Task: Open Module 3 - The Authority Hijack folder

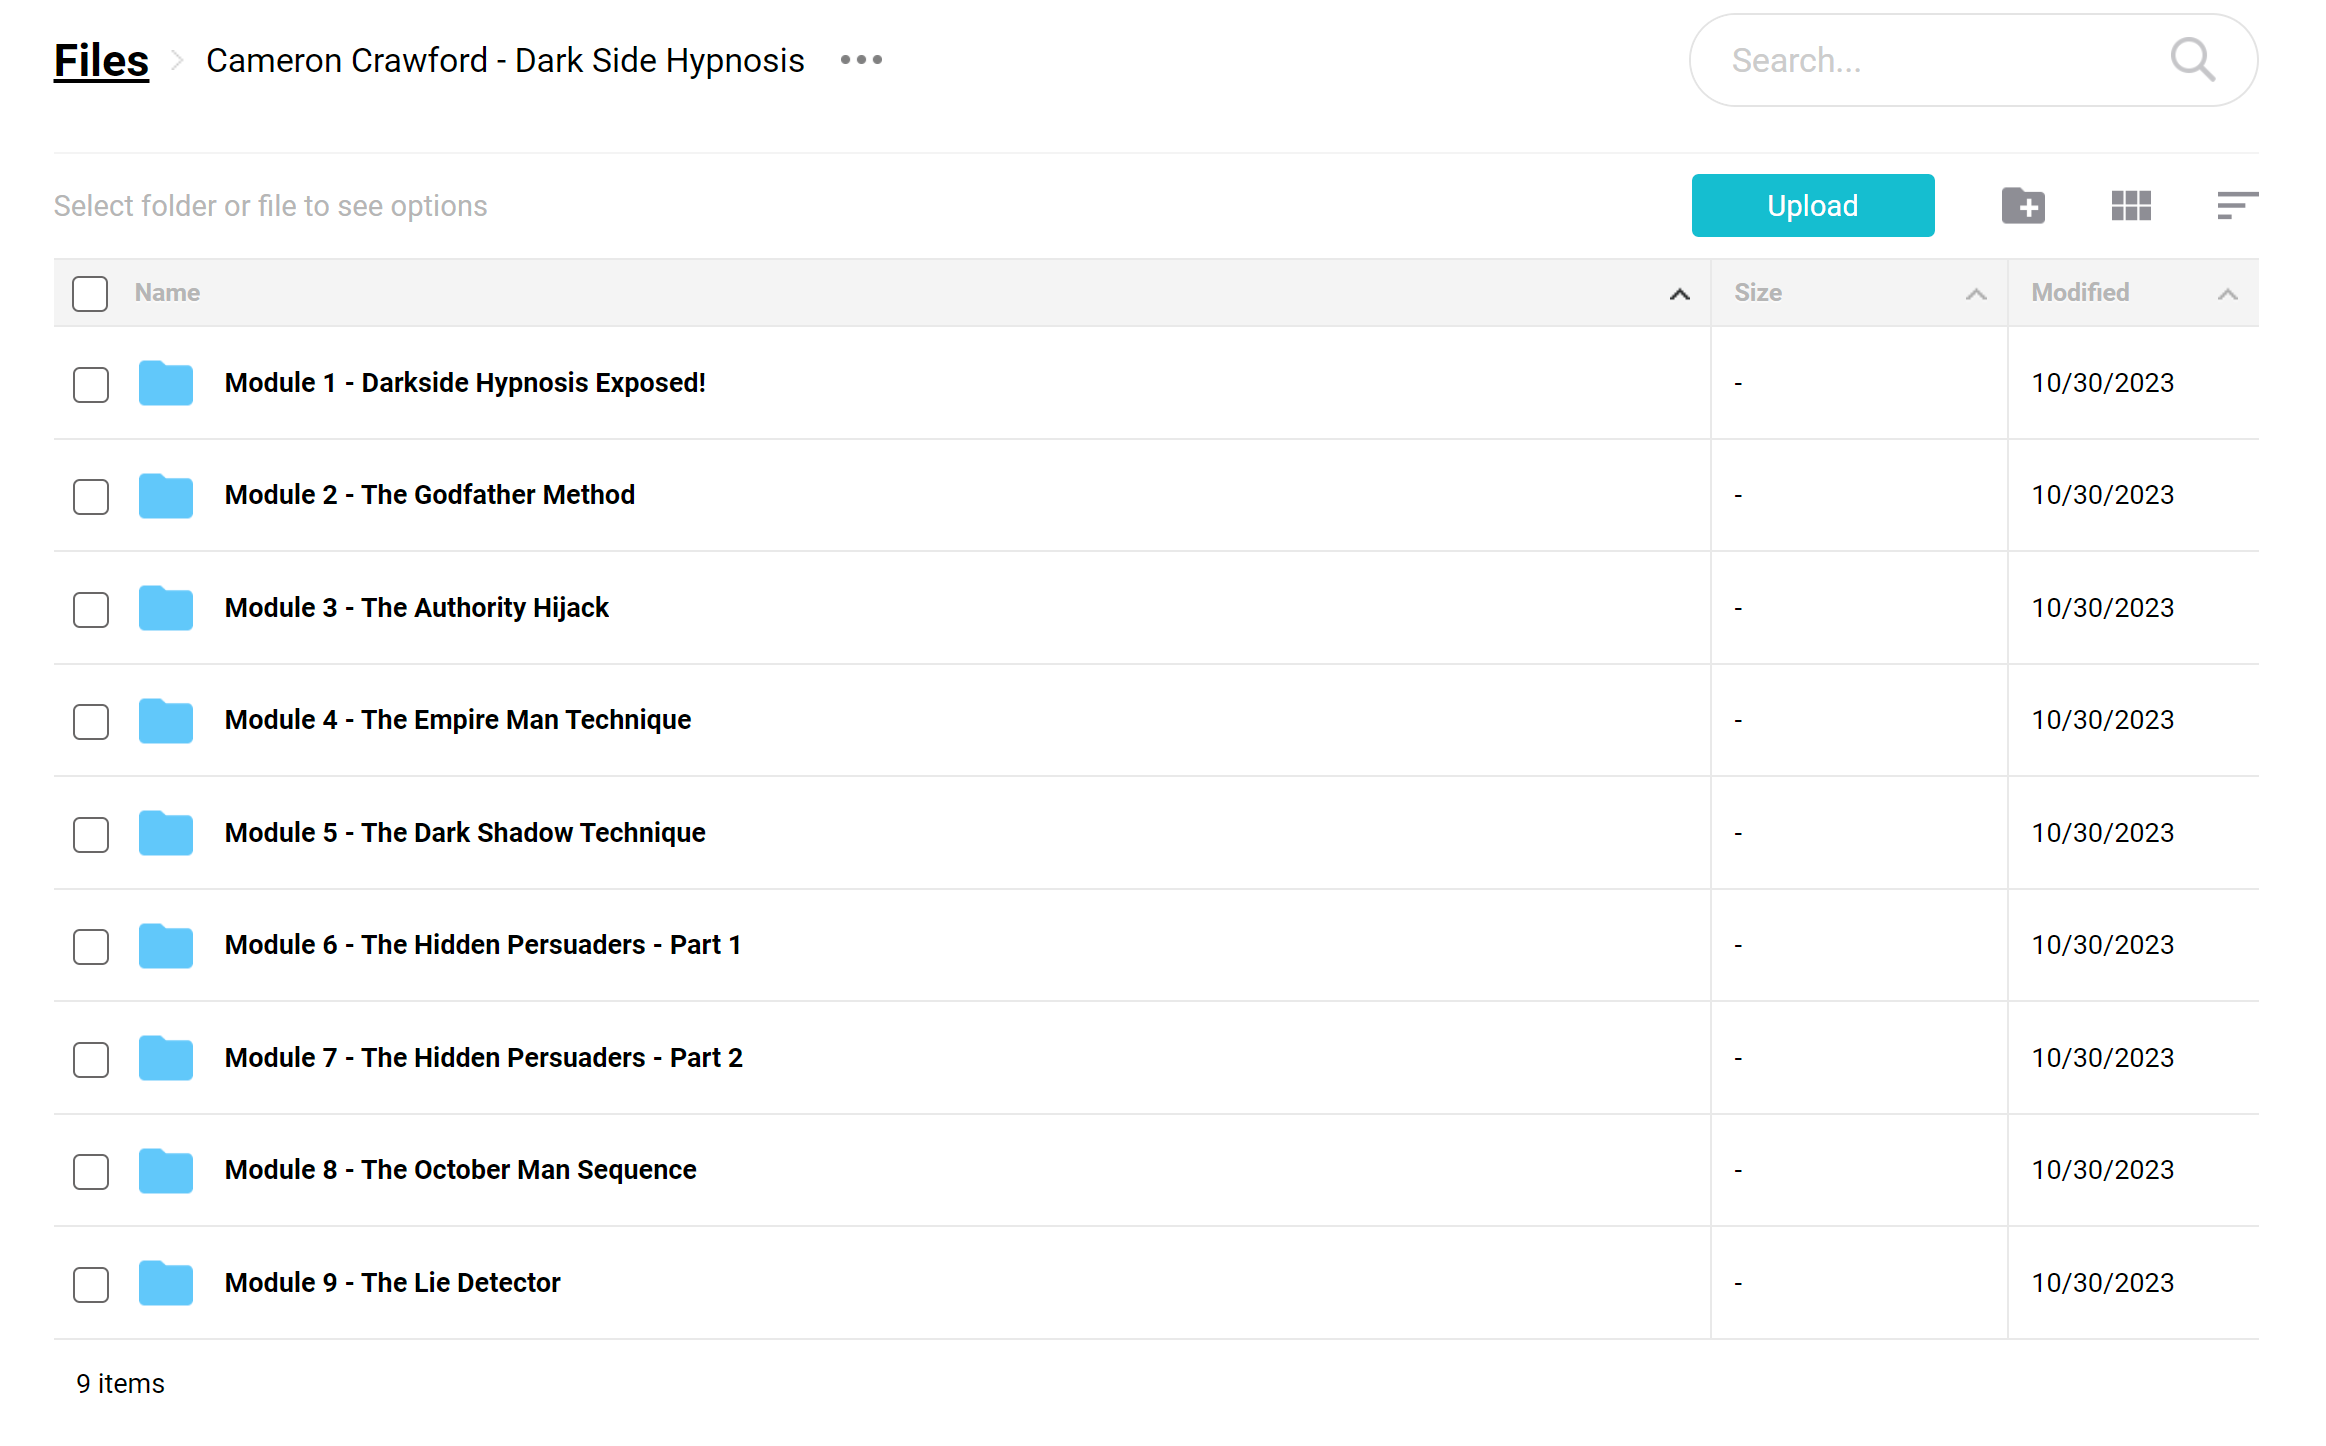Action: [x=417, y=608]
